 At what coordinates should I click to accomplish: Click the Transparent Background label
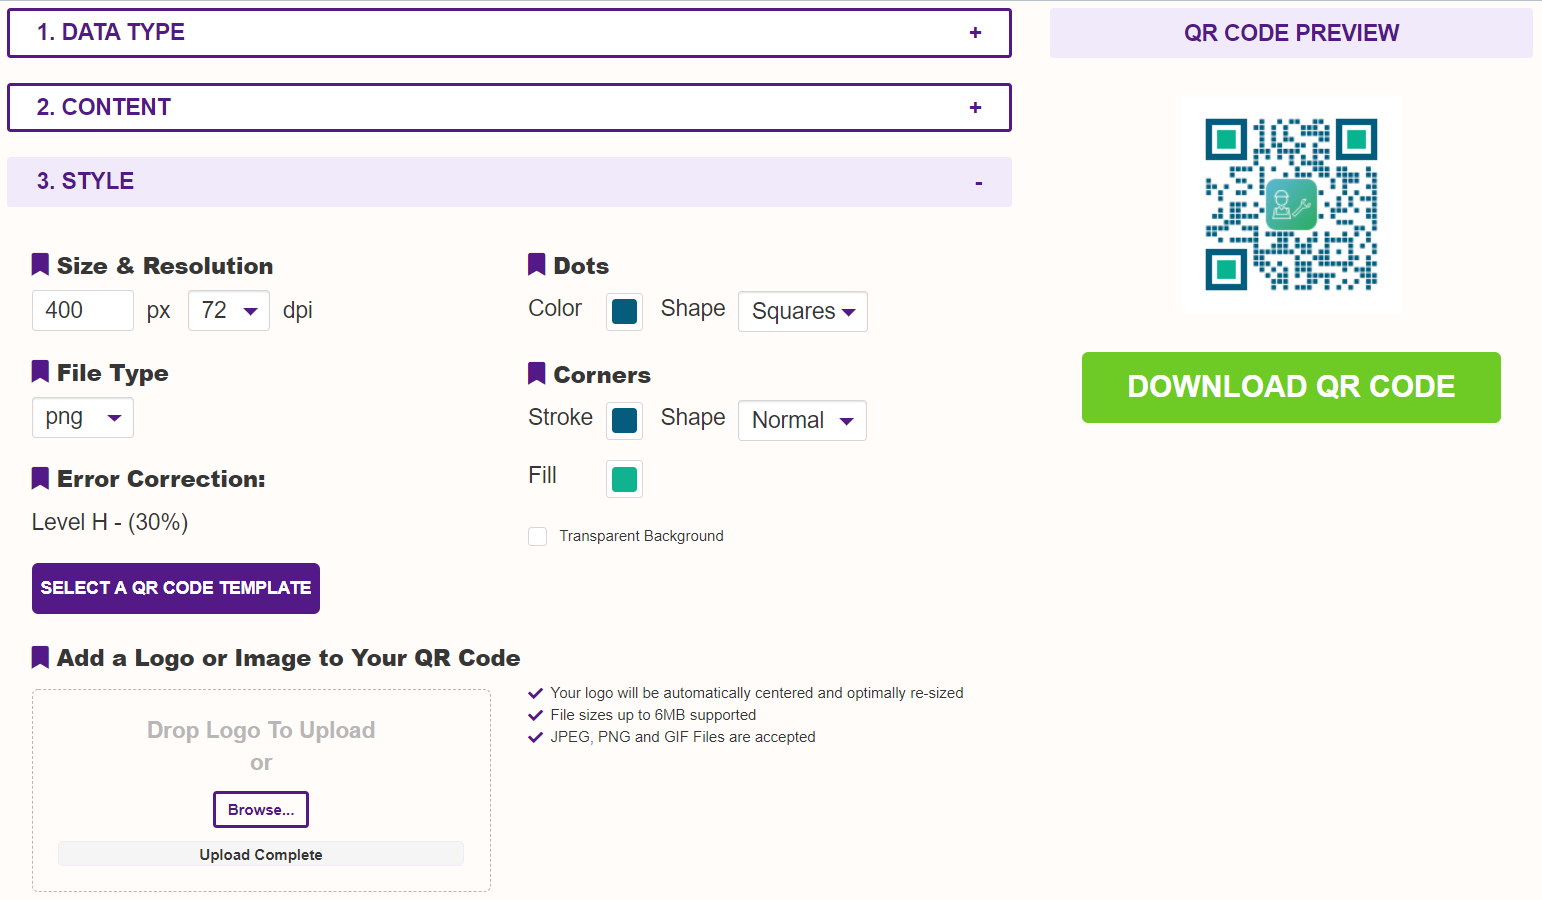[x=641, y=536]
